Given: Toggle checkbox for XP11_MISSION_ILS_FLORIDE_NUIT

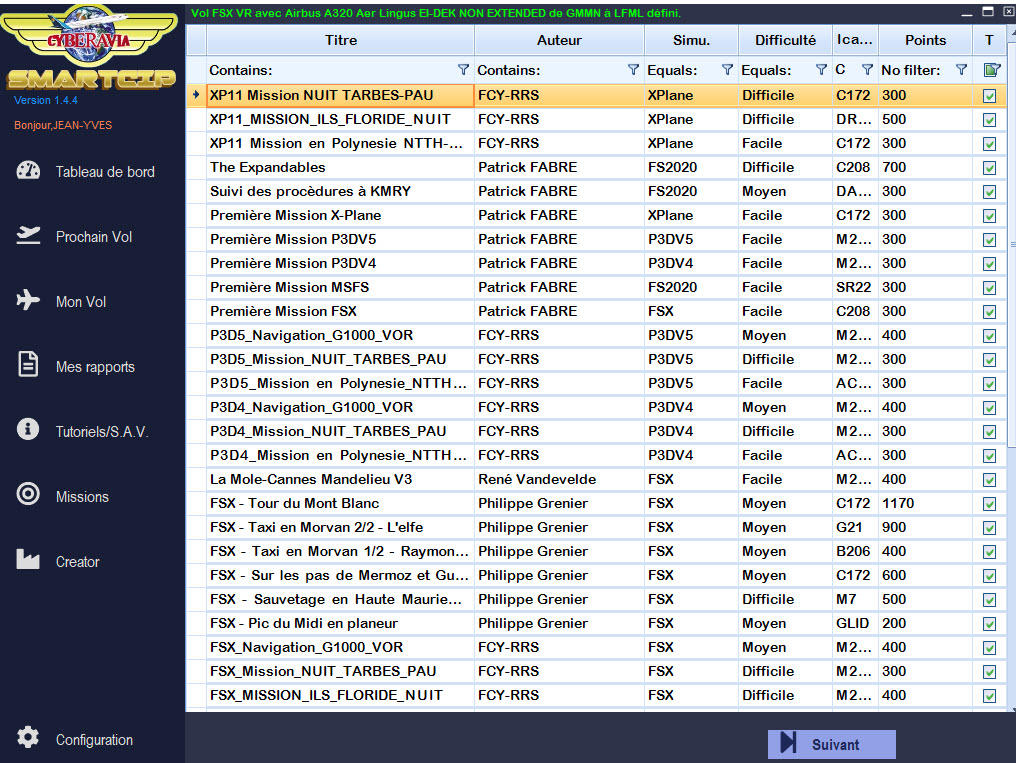Looking at the screenshot, I should coord(989,120).
